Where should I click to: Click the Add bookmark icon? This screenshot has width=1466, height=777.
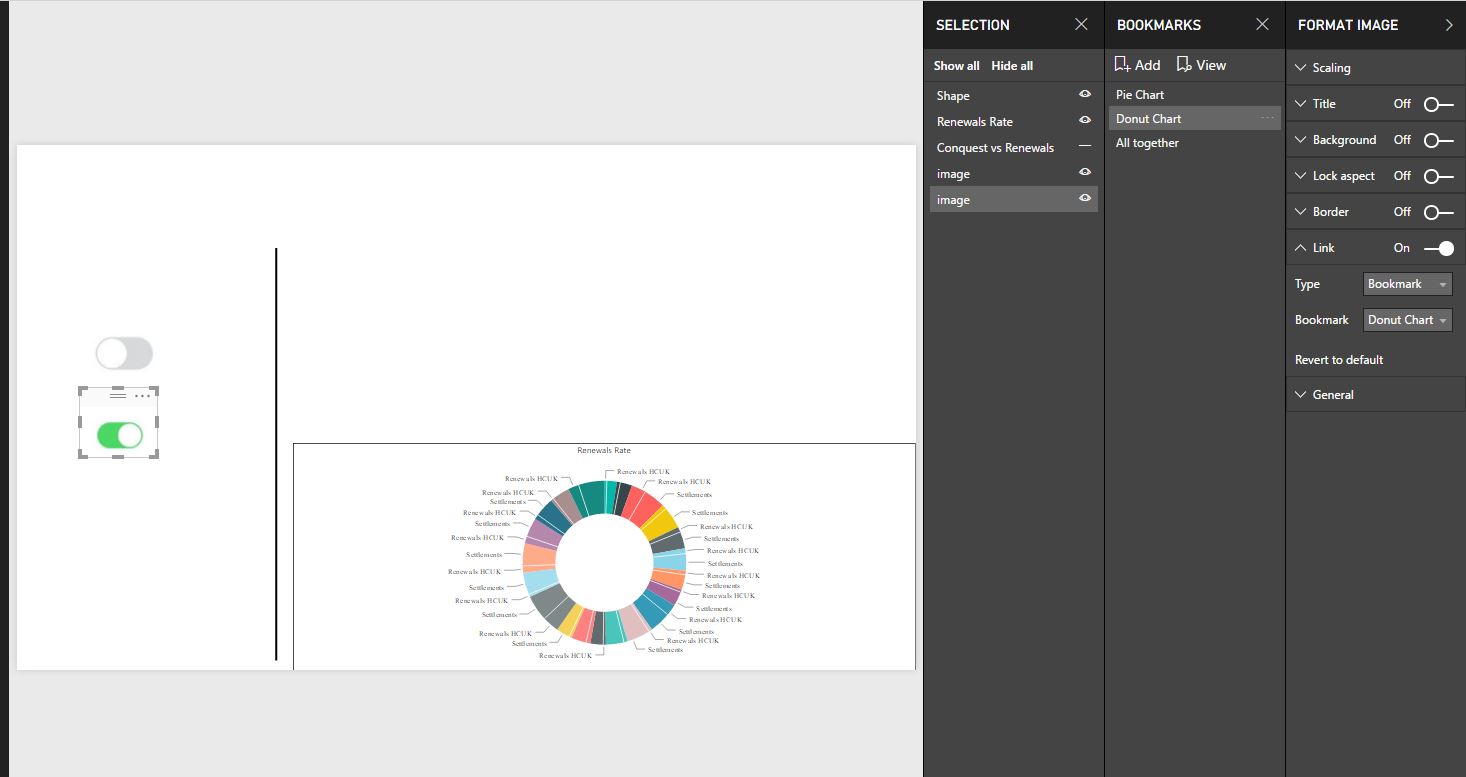coord(1122,65)
